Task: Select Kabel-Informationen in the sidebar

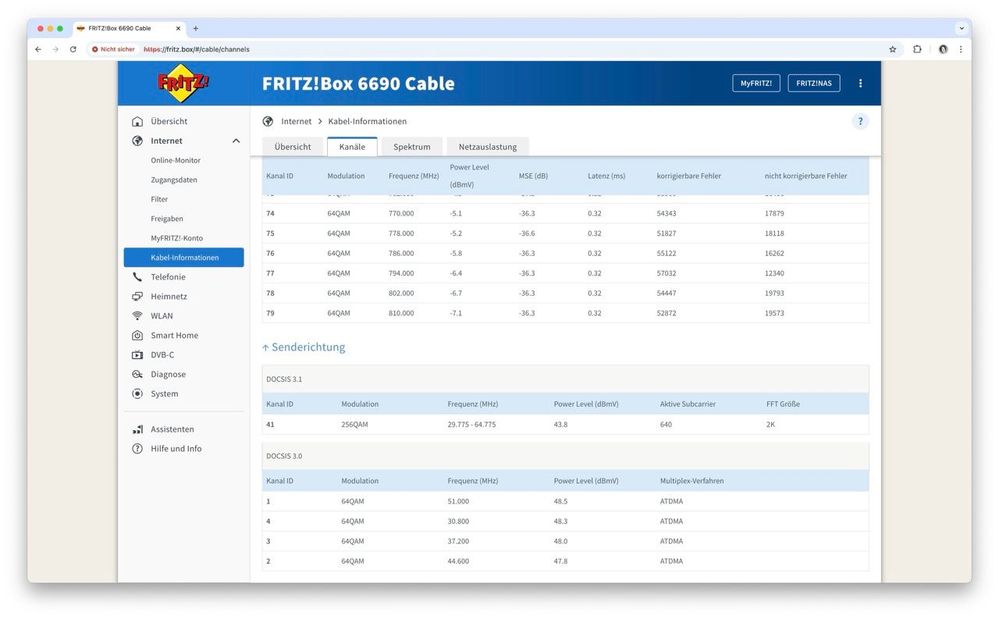Action: [183, 257]
